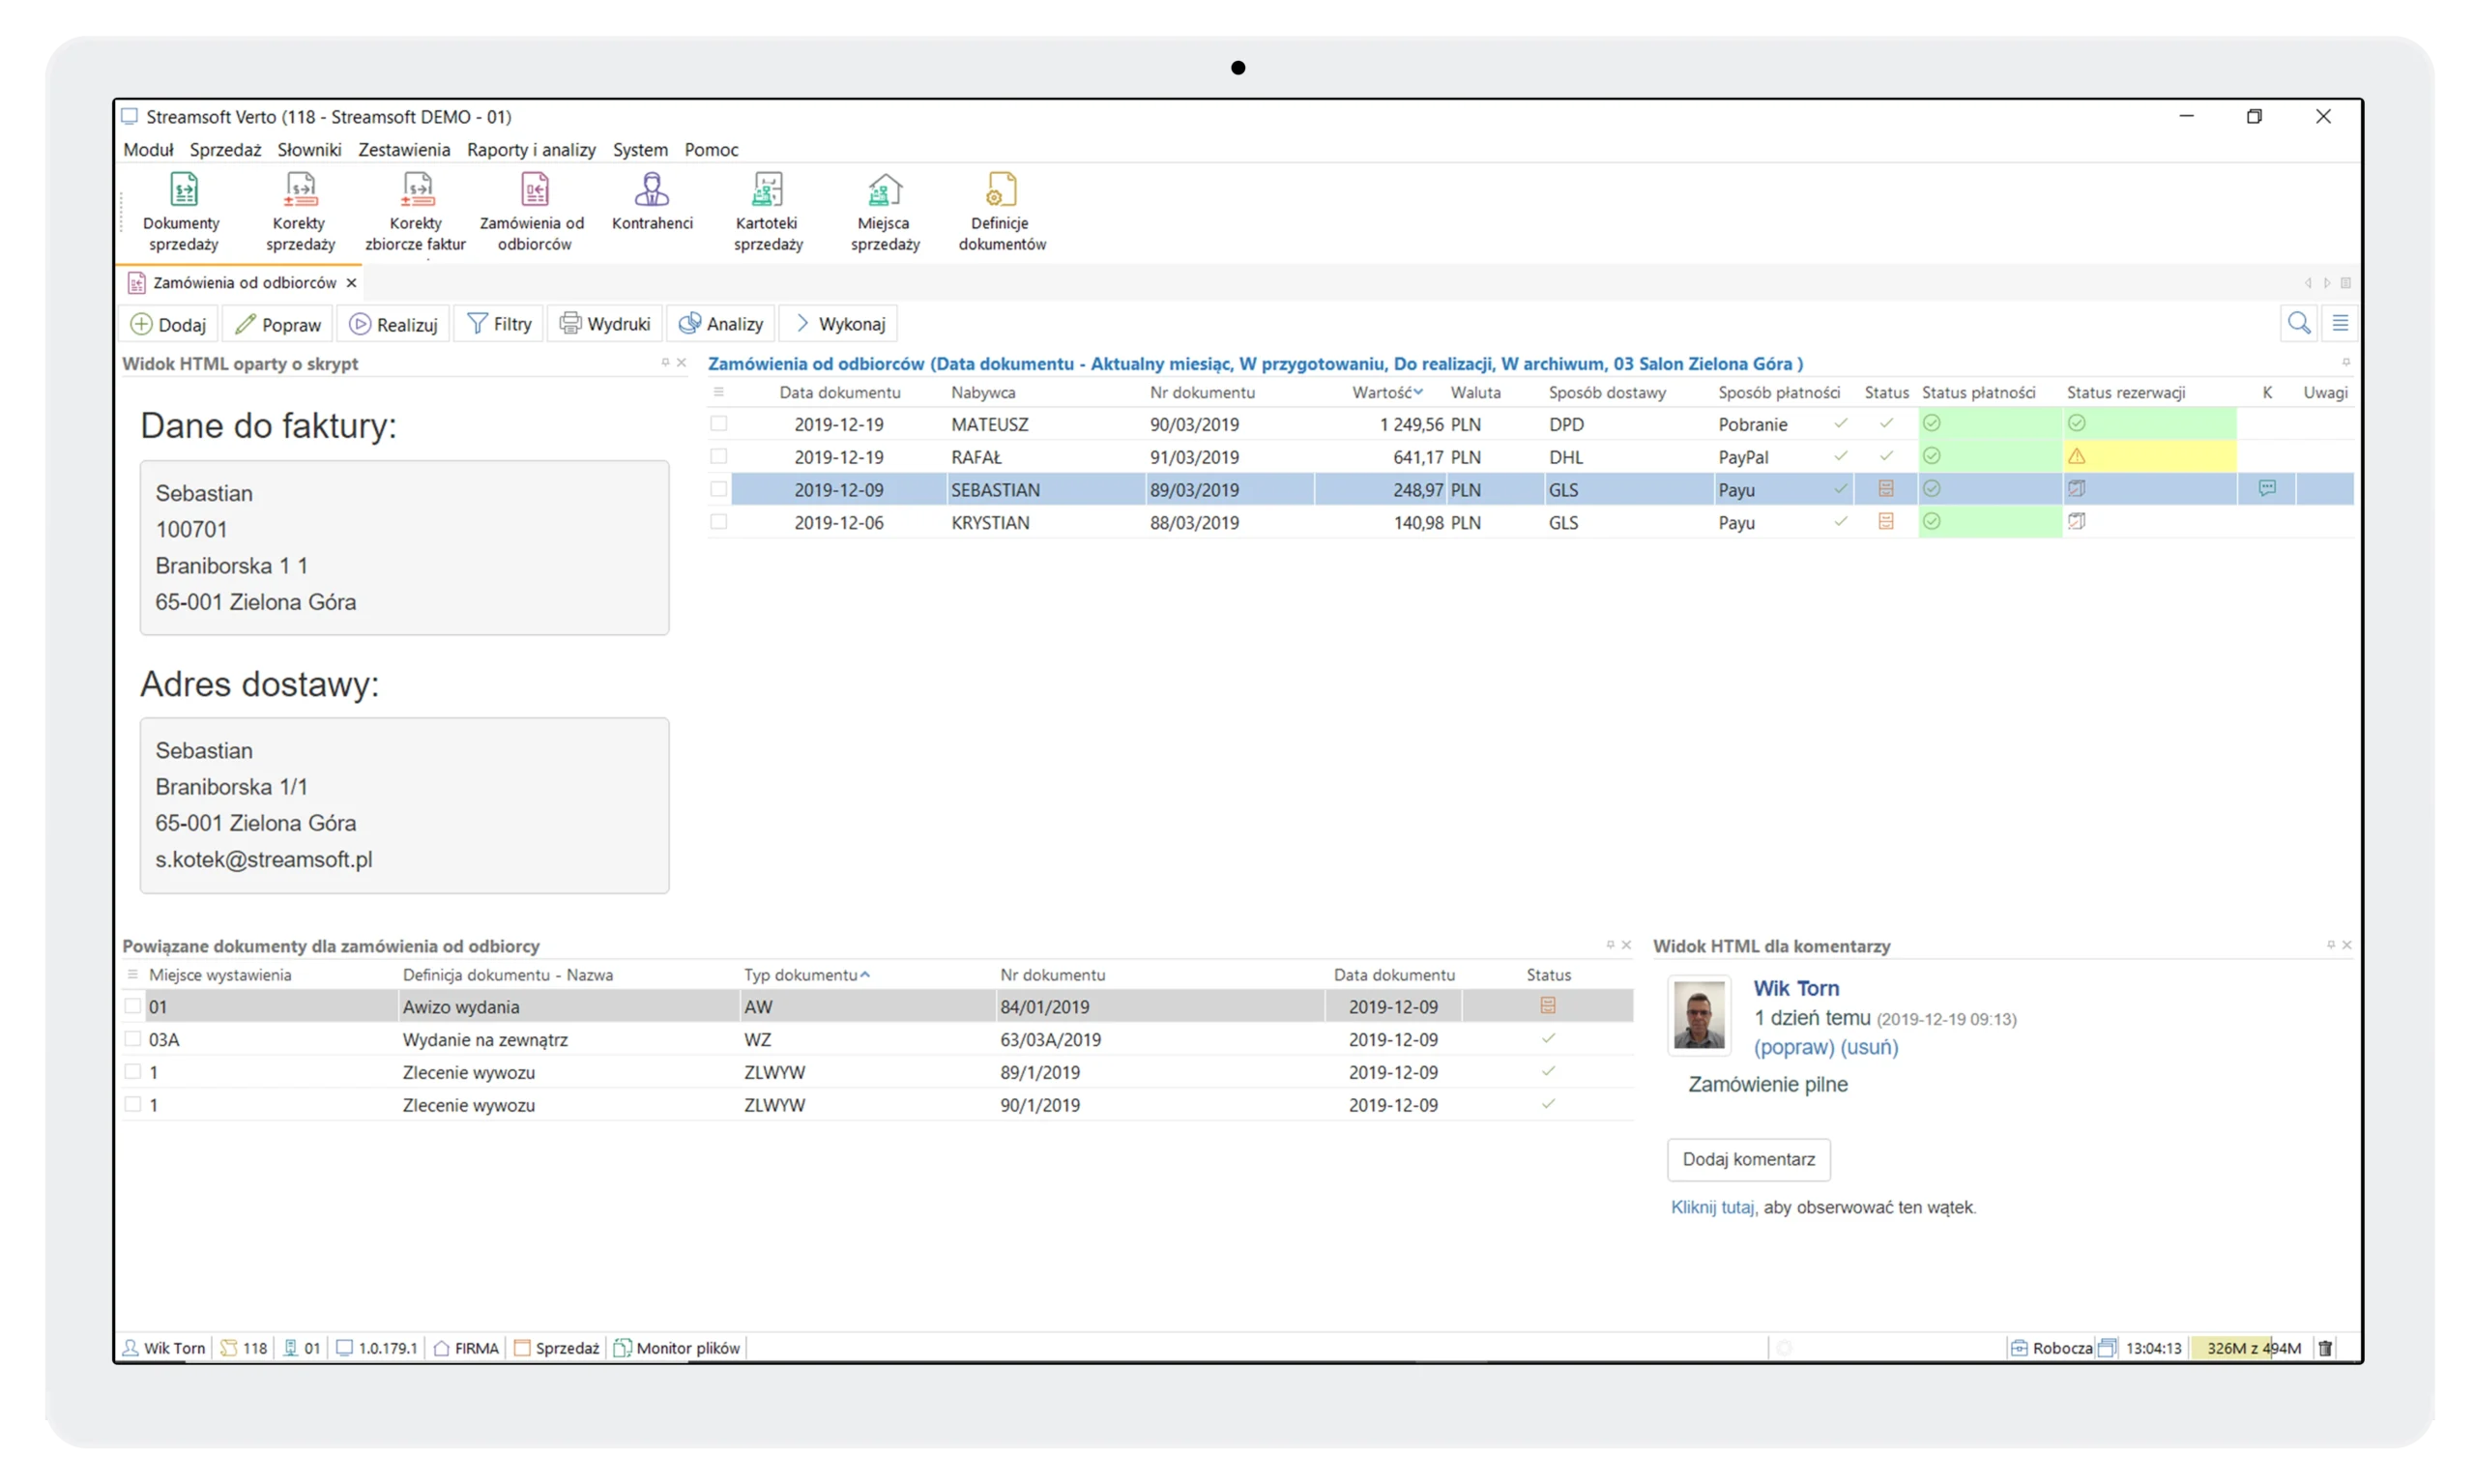Click the trash icon in status bar
The height and width of the screenshot is (1484, 2475).
[x=2325, y=1348]
